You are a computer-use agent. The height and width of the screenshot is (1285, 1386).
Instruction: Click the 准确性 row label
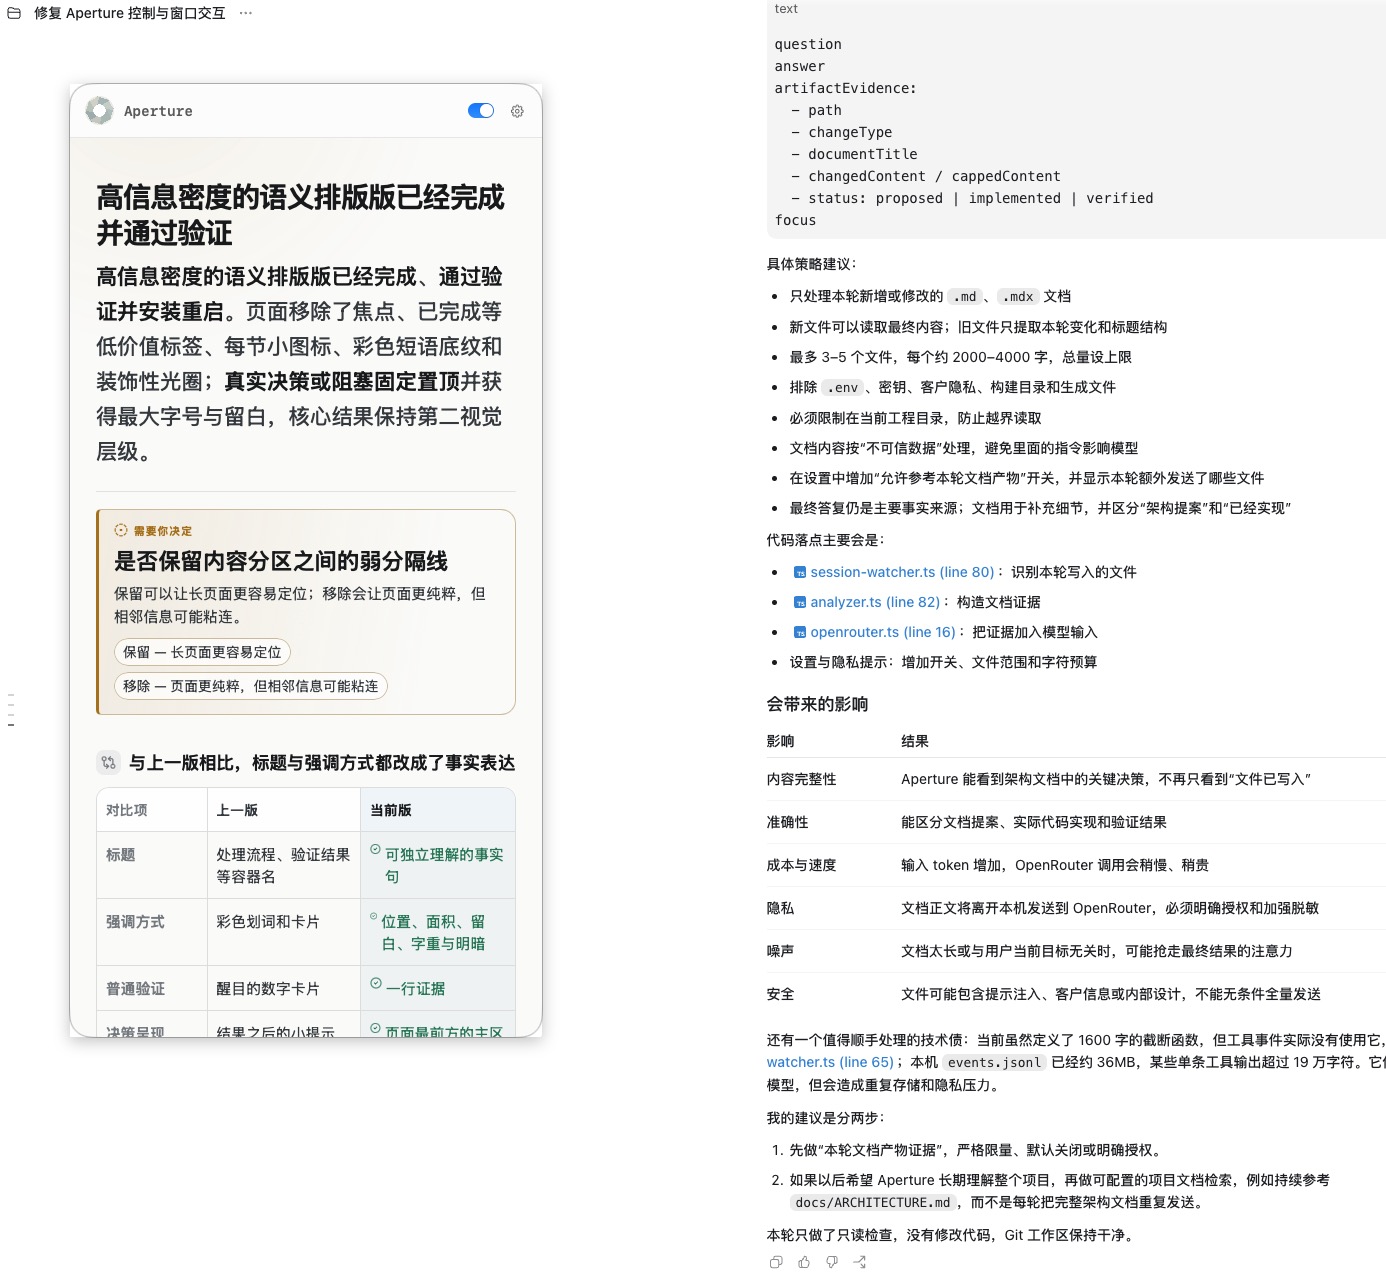[x=788, y=822]
